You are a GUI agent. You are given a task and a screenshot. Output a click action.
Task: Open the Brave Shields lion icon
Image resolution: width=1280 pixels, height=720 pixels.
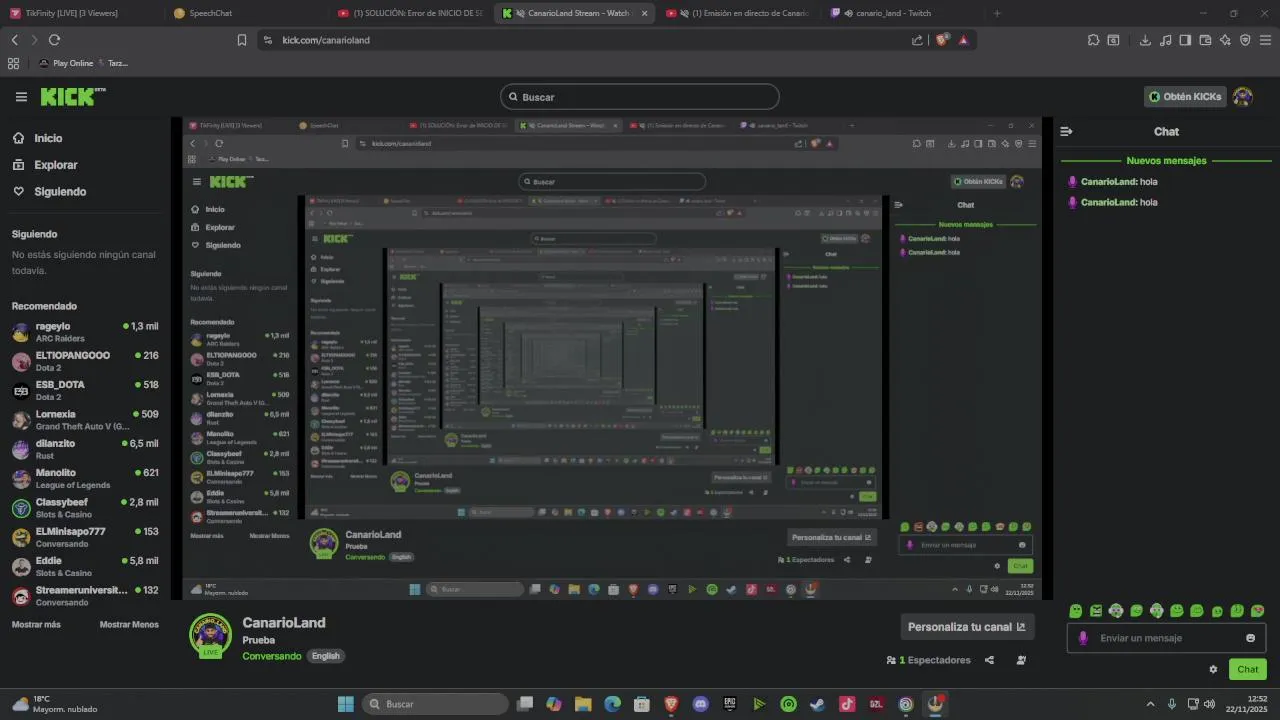[x=942, y=40]
